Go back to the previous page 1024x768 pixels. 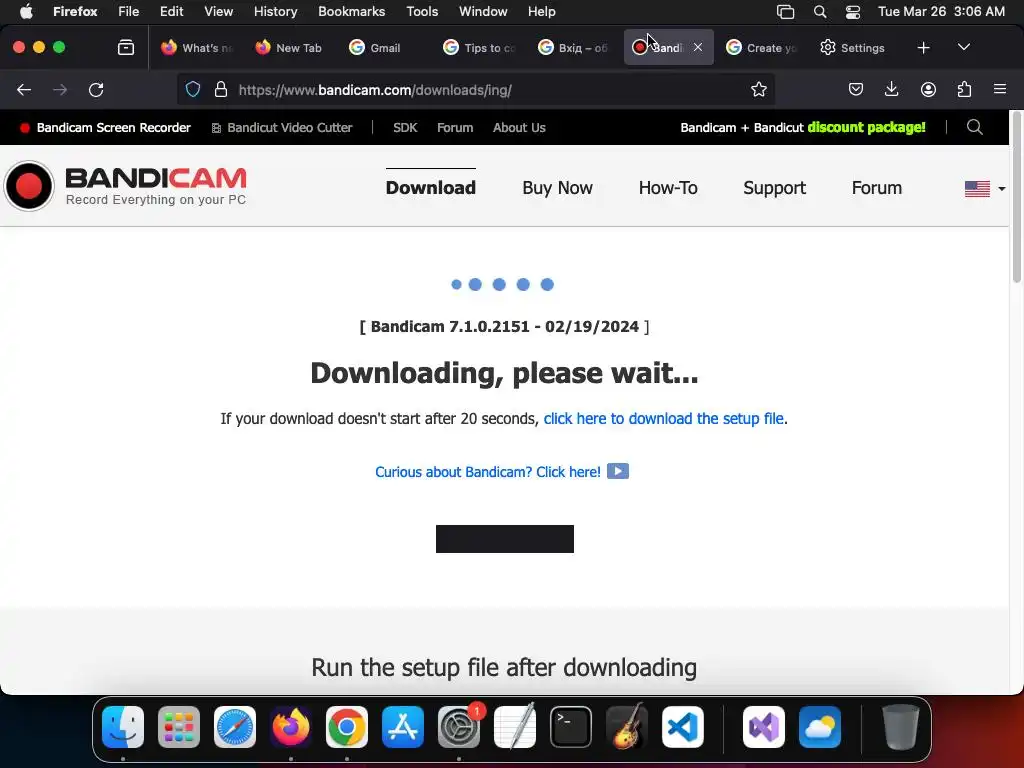coord(24,89)
